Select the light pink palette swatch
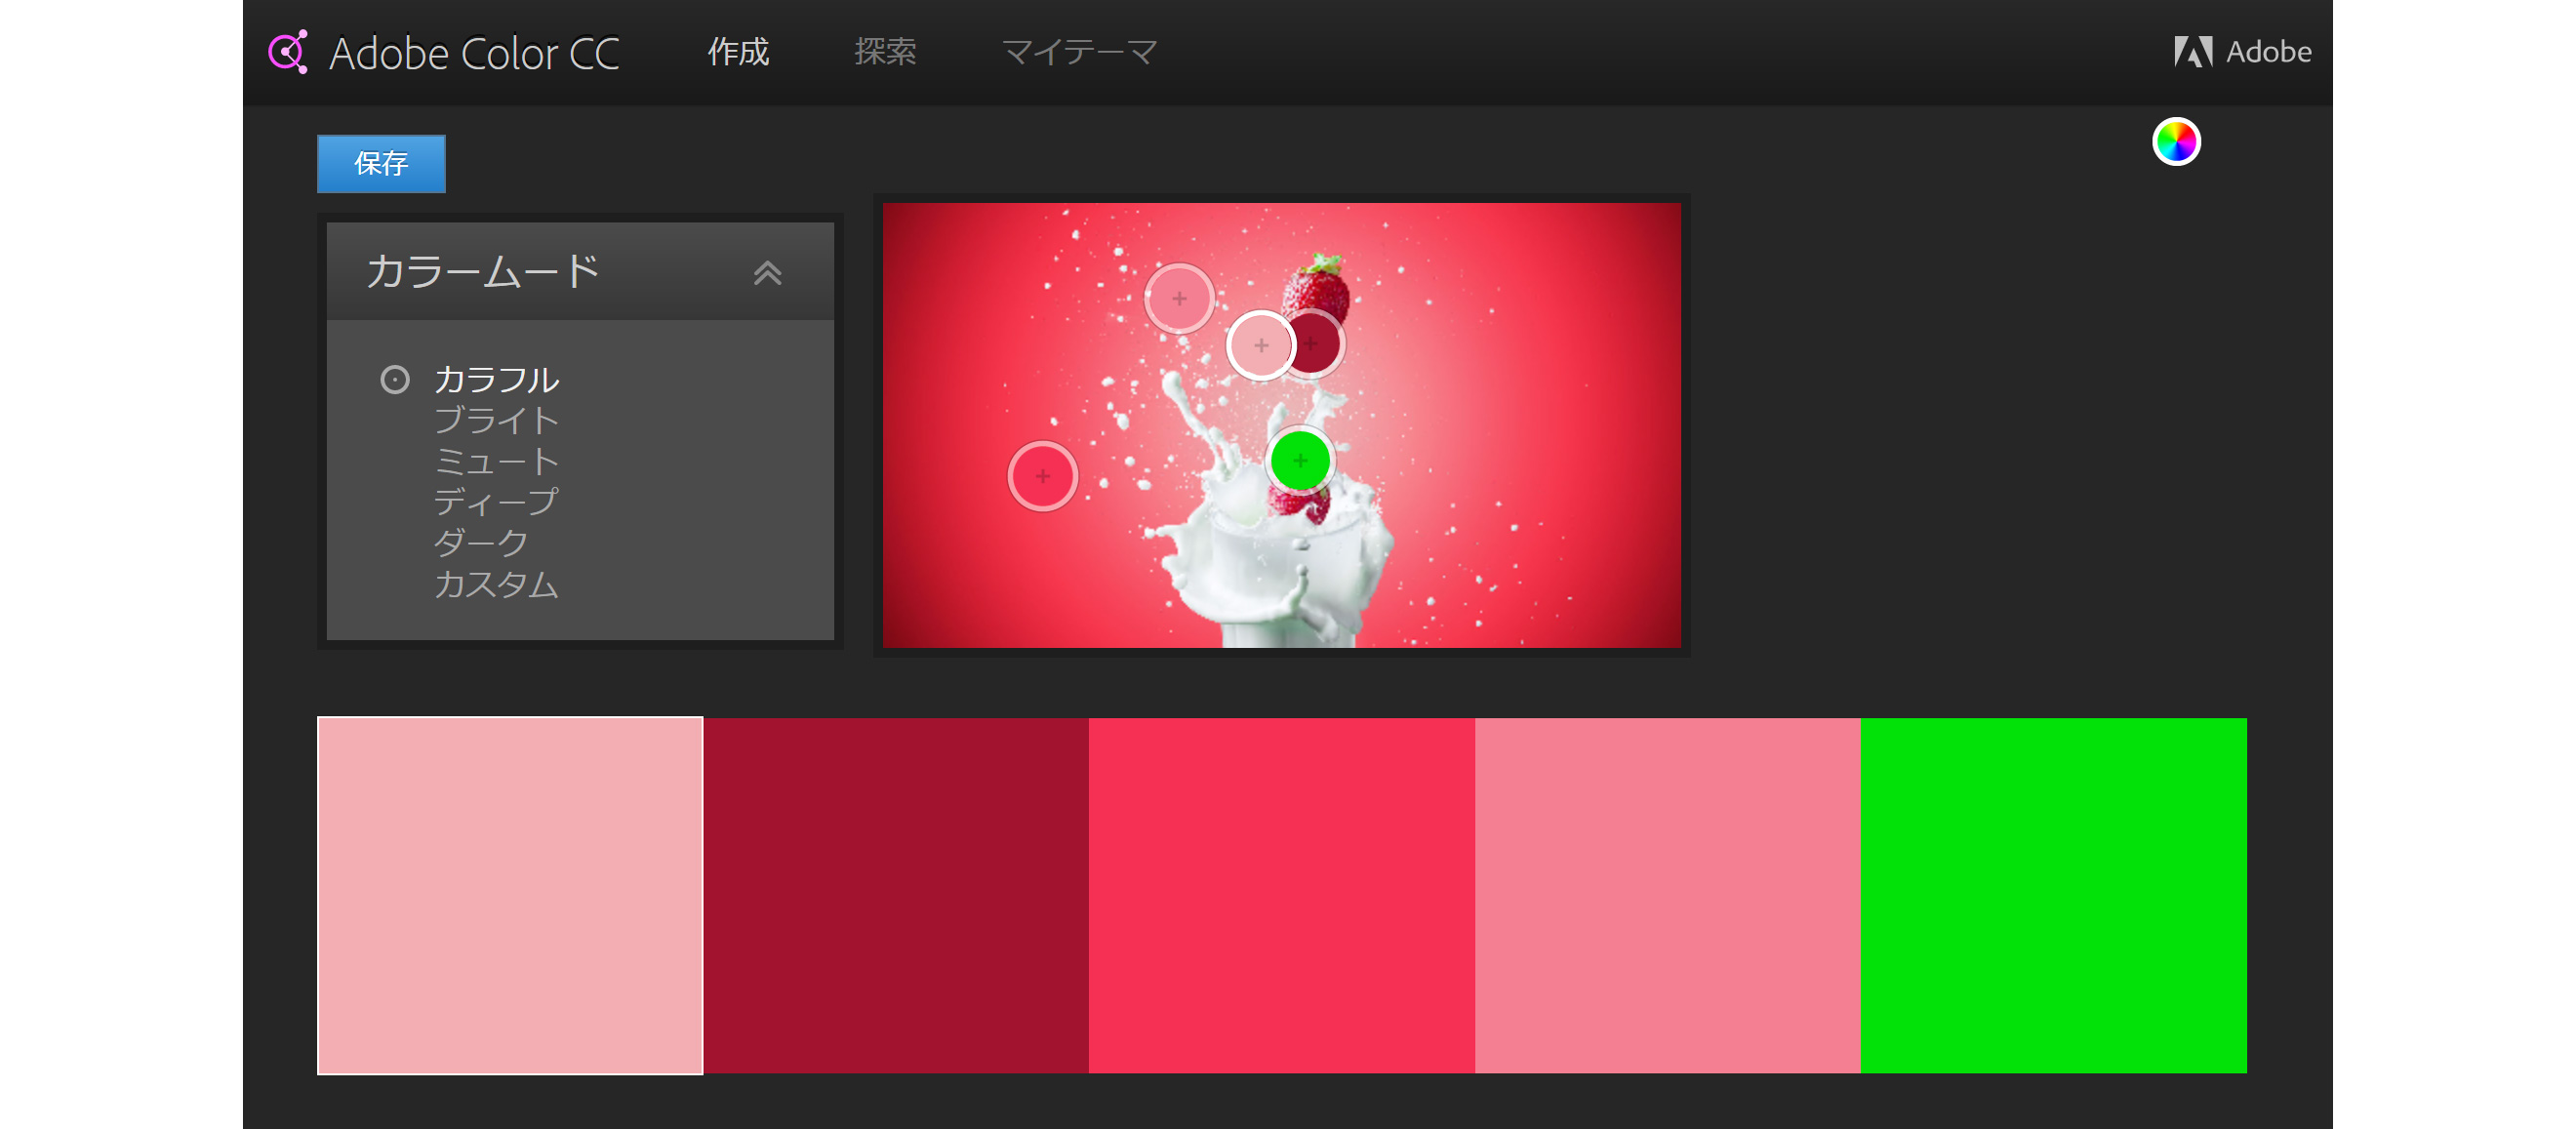 [x=510, y=895]
